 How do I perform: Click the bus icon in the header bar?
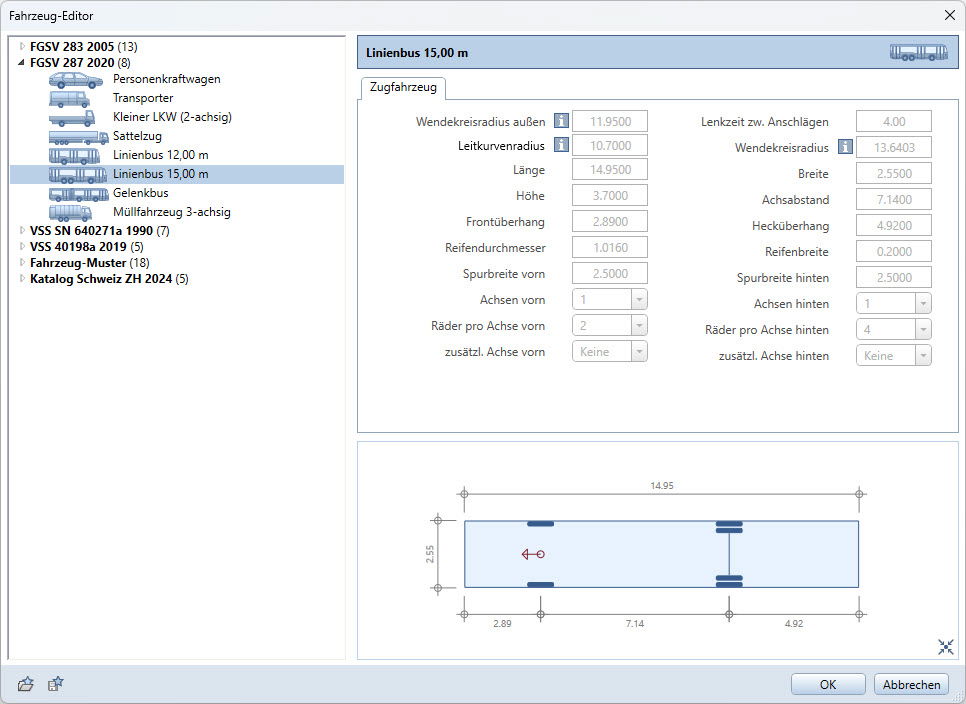(x=919, y=53)
